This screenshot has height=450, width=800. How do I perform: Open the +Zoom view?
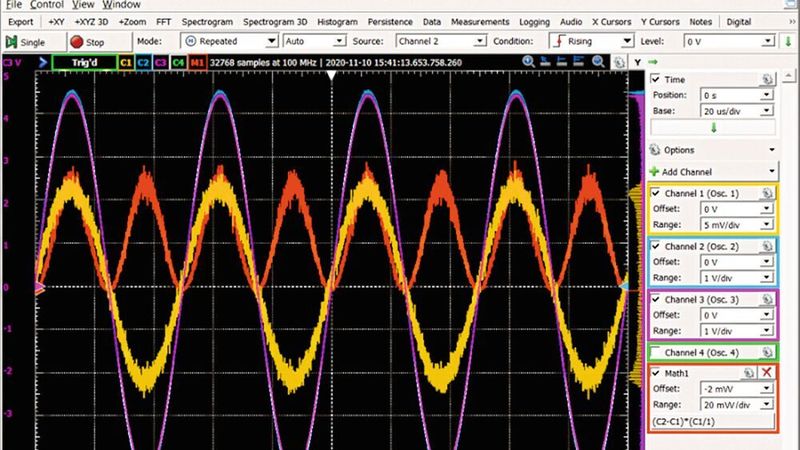[x=132, y=22]
